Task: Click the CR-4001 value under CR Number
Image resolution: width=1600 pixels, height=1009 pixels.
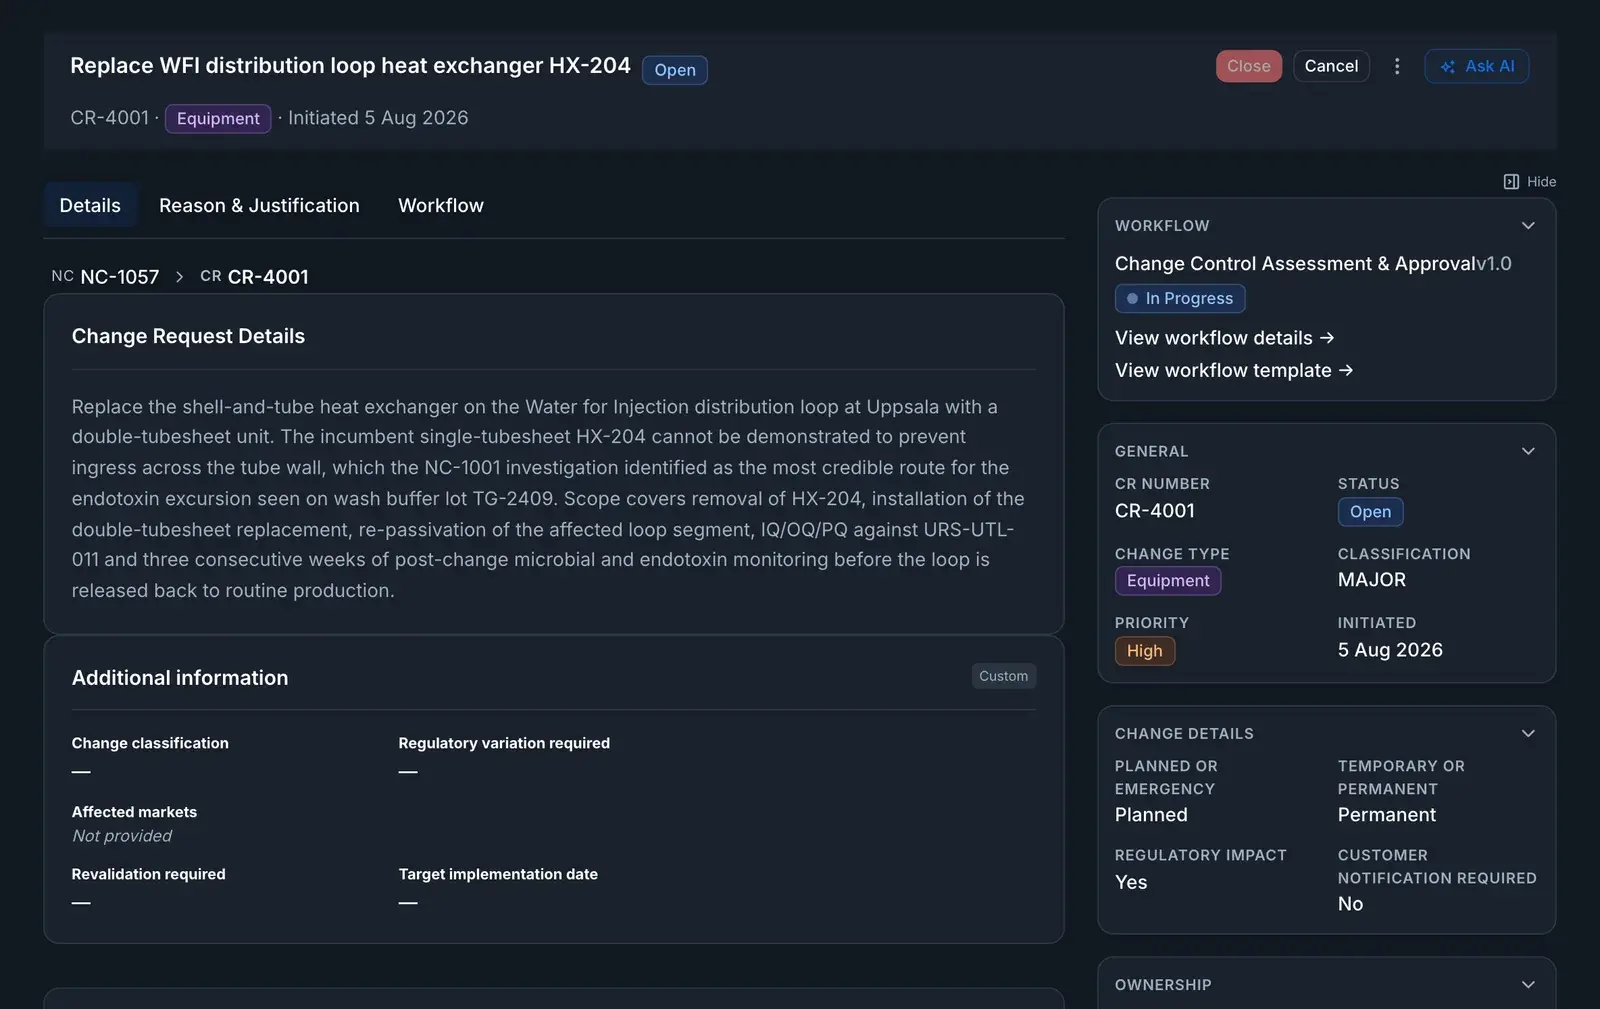Action: click(1155, 511)
